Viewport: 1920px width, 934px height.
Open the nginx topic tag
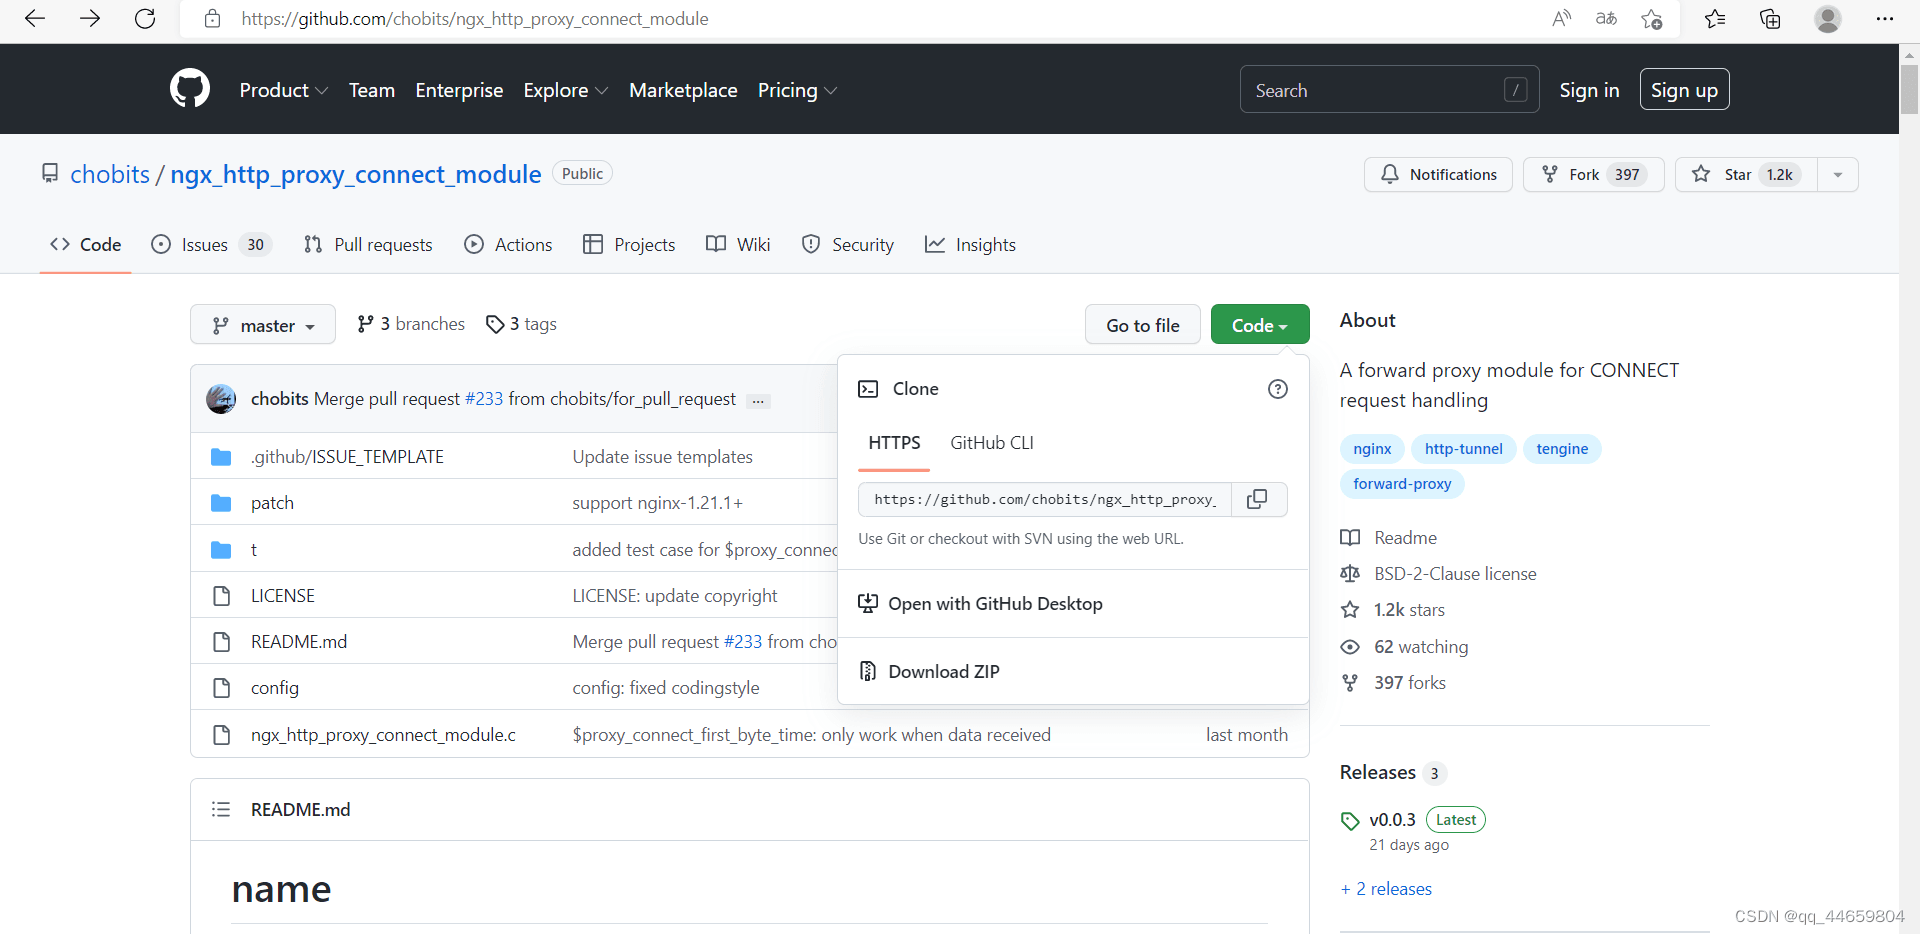1371,449
